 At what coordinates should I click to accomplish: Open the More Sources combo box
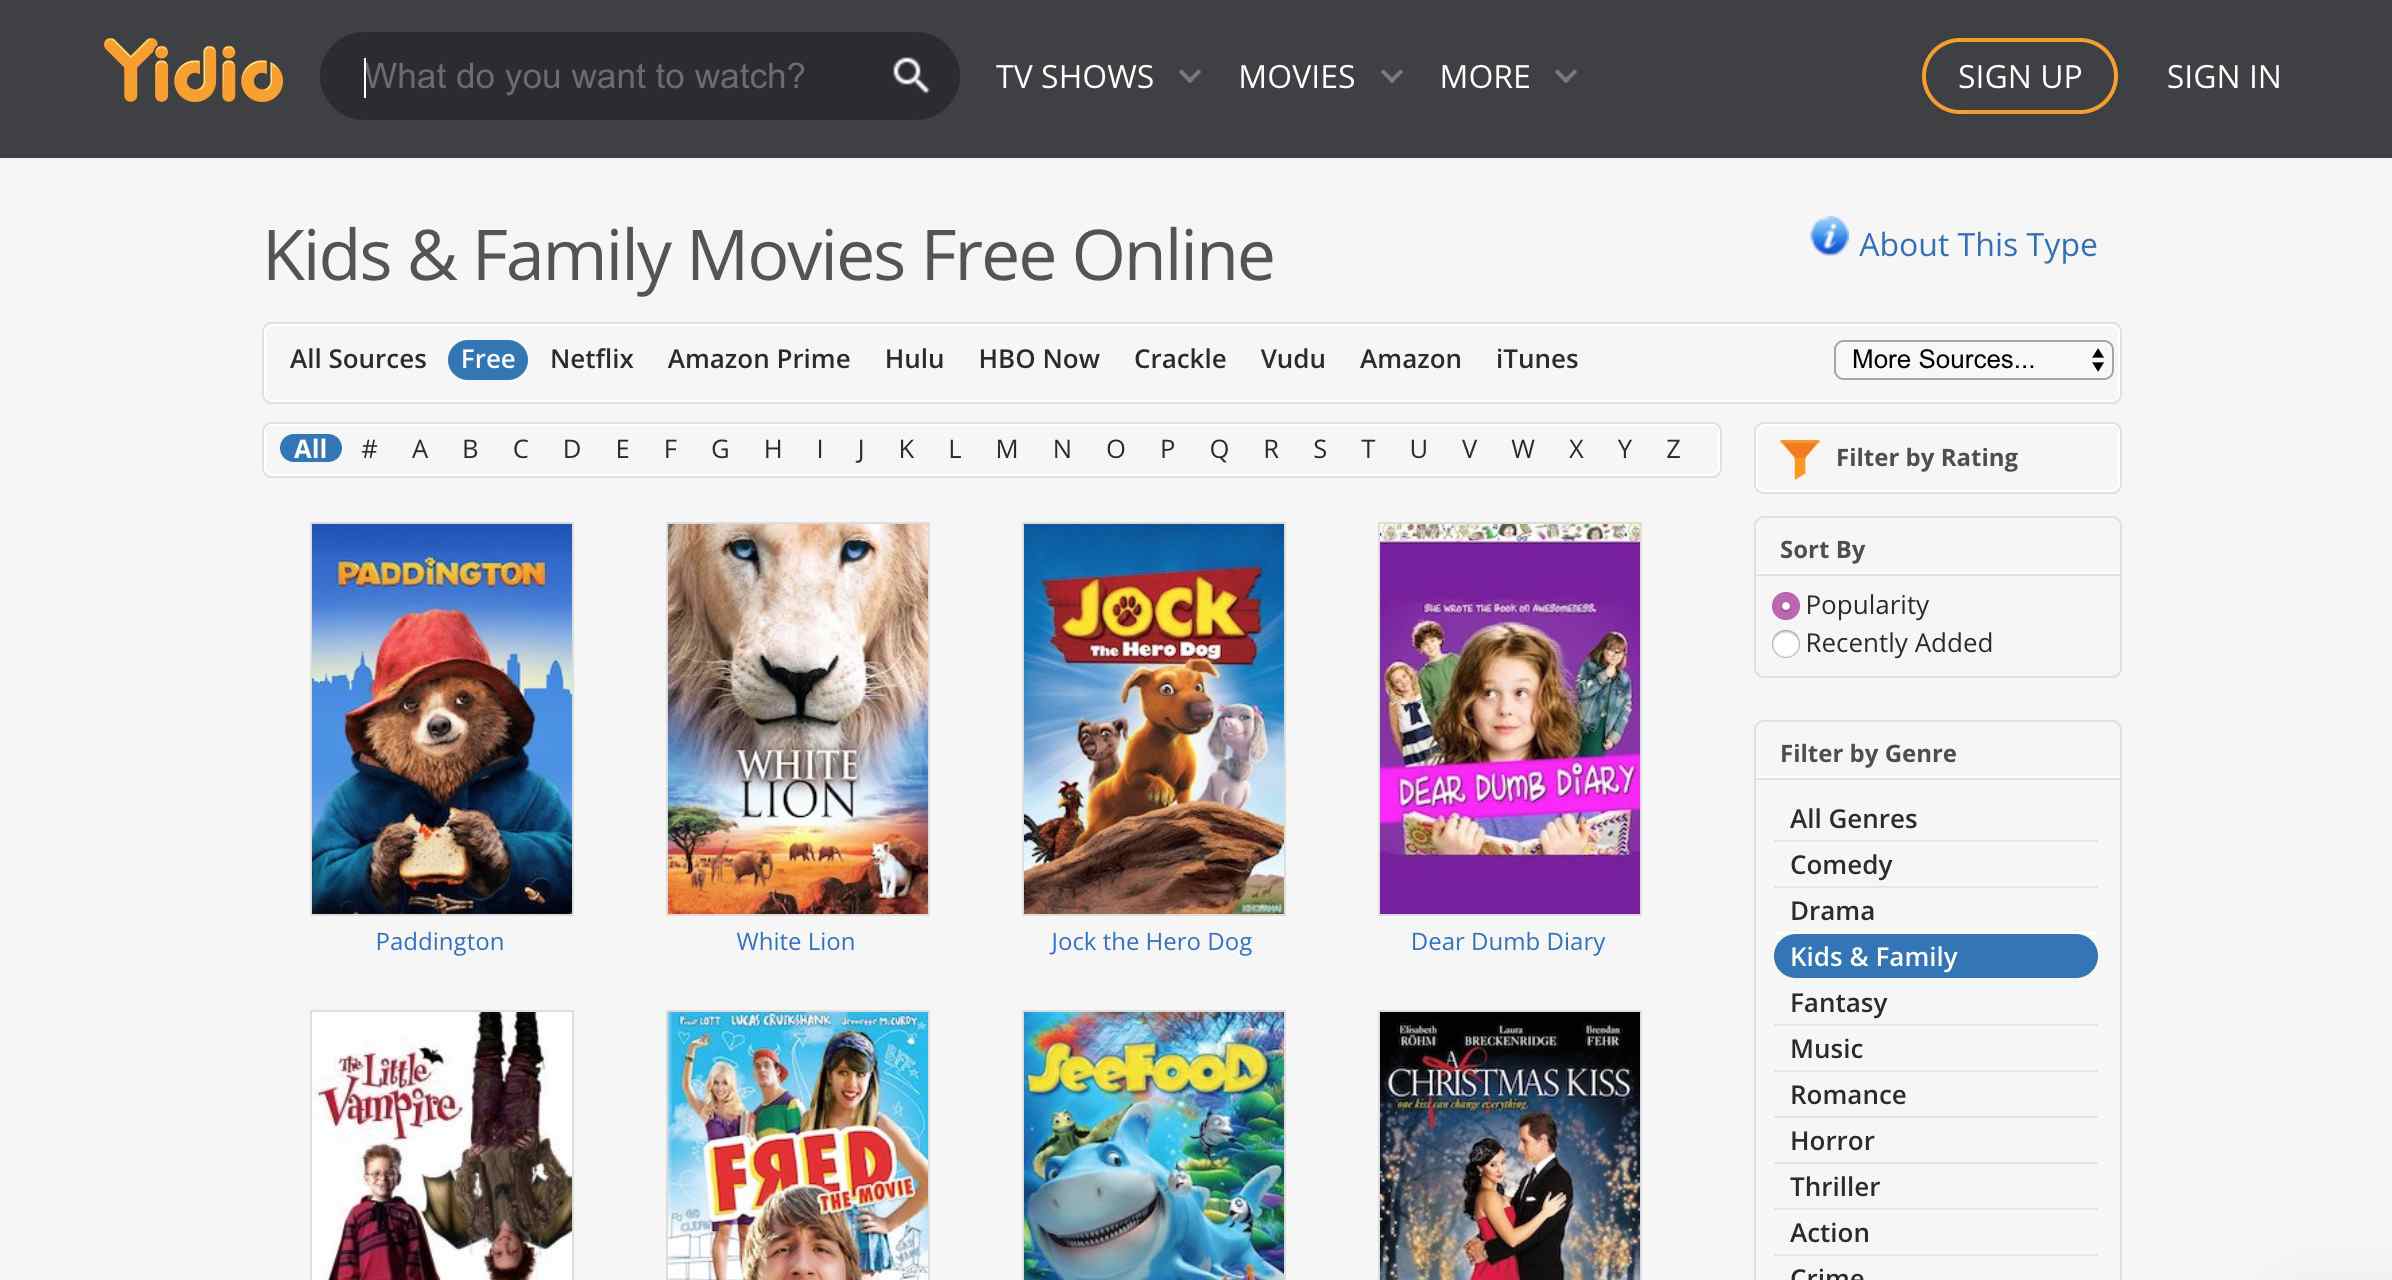coord(1973,360)
